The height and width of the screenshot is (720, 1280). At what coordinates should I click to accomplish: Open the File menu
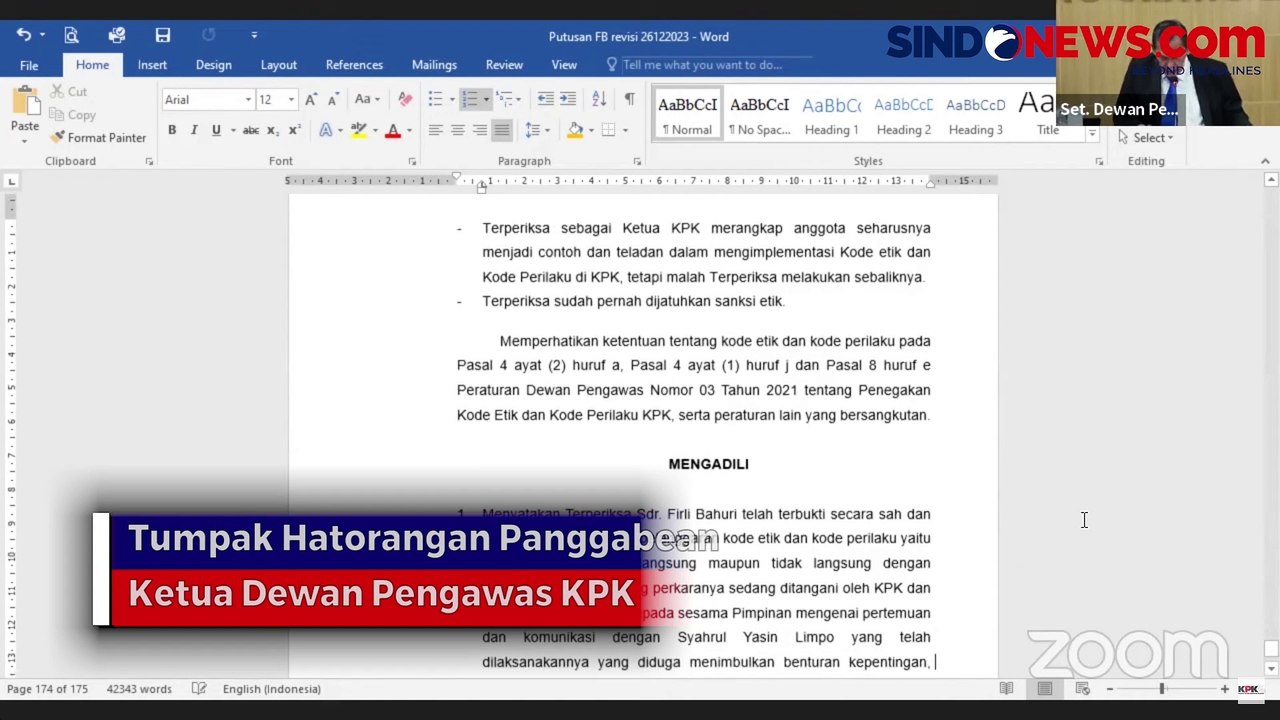tap(29, 65)
